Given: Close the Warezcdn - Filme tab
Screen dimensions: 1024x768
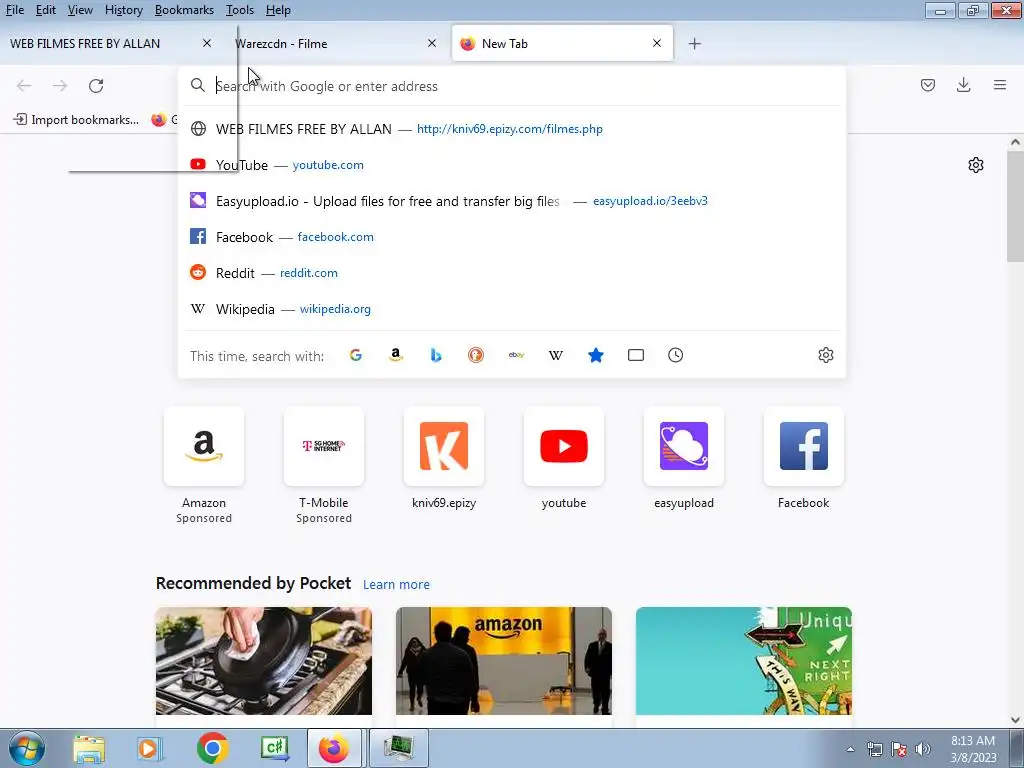Looking at the screenshot, I should 432,43.
